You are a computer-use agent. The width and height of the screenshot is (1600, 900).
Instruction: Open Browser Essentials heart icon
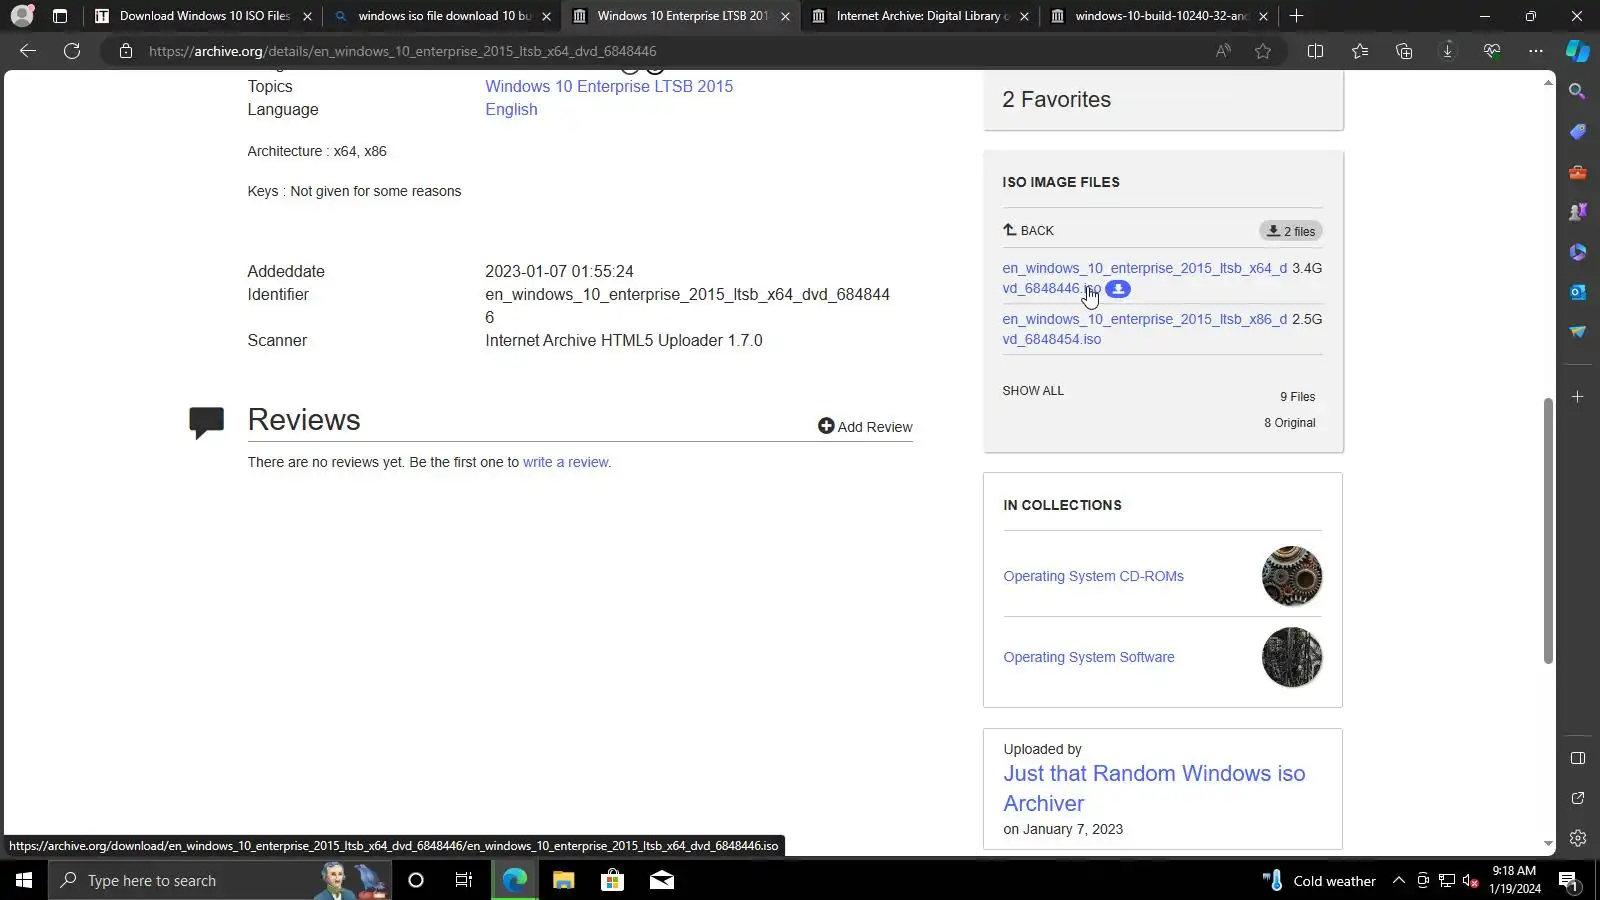[1492, 51]
